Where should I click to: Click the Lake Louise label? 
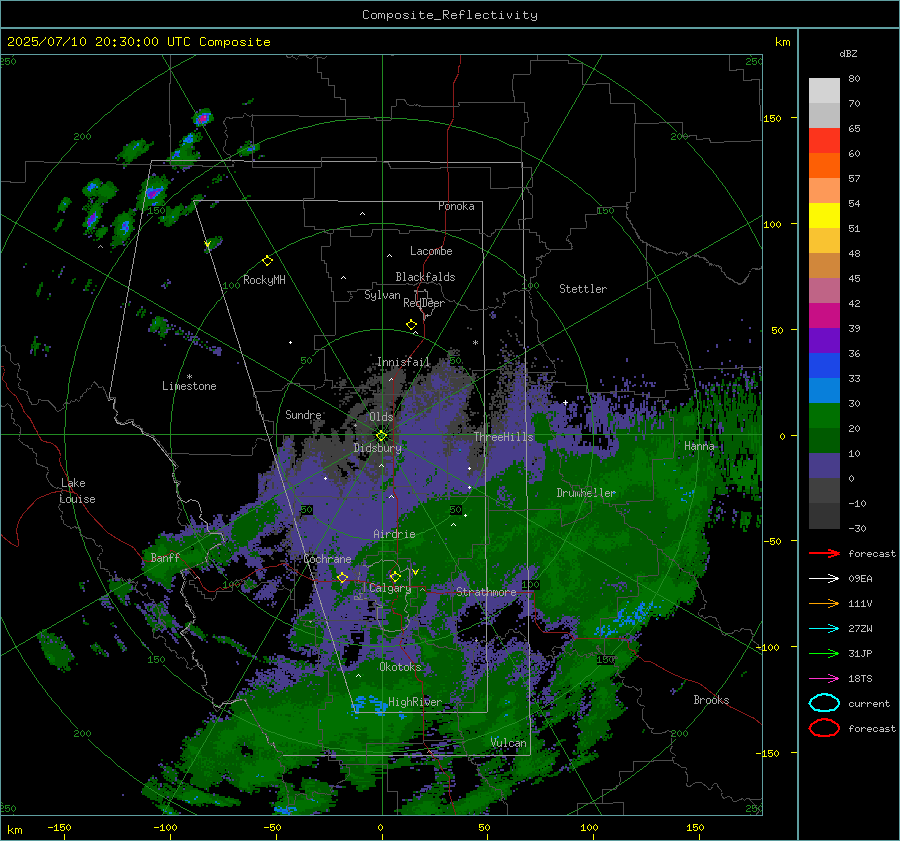click(x=77, y=491)
